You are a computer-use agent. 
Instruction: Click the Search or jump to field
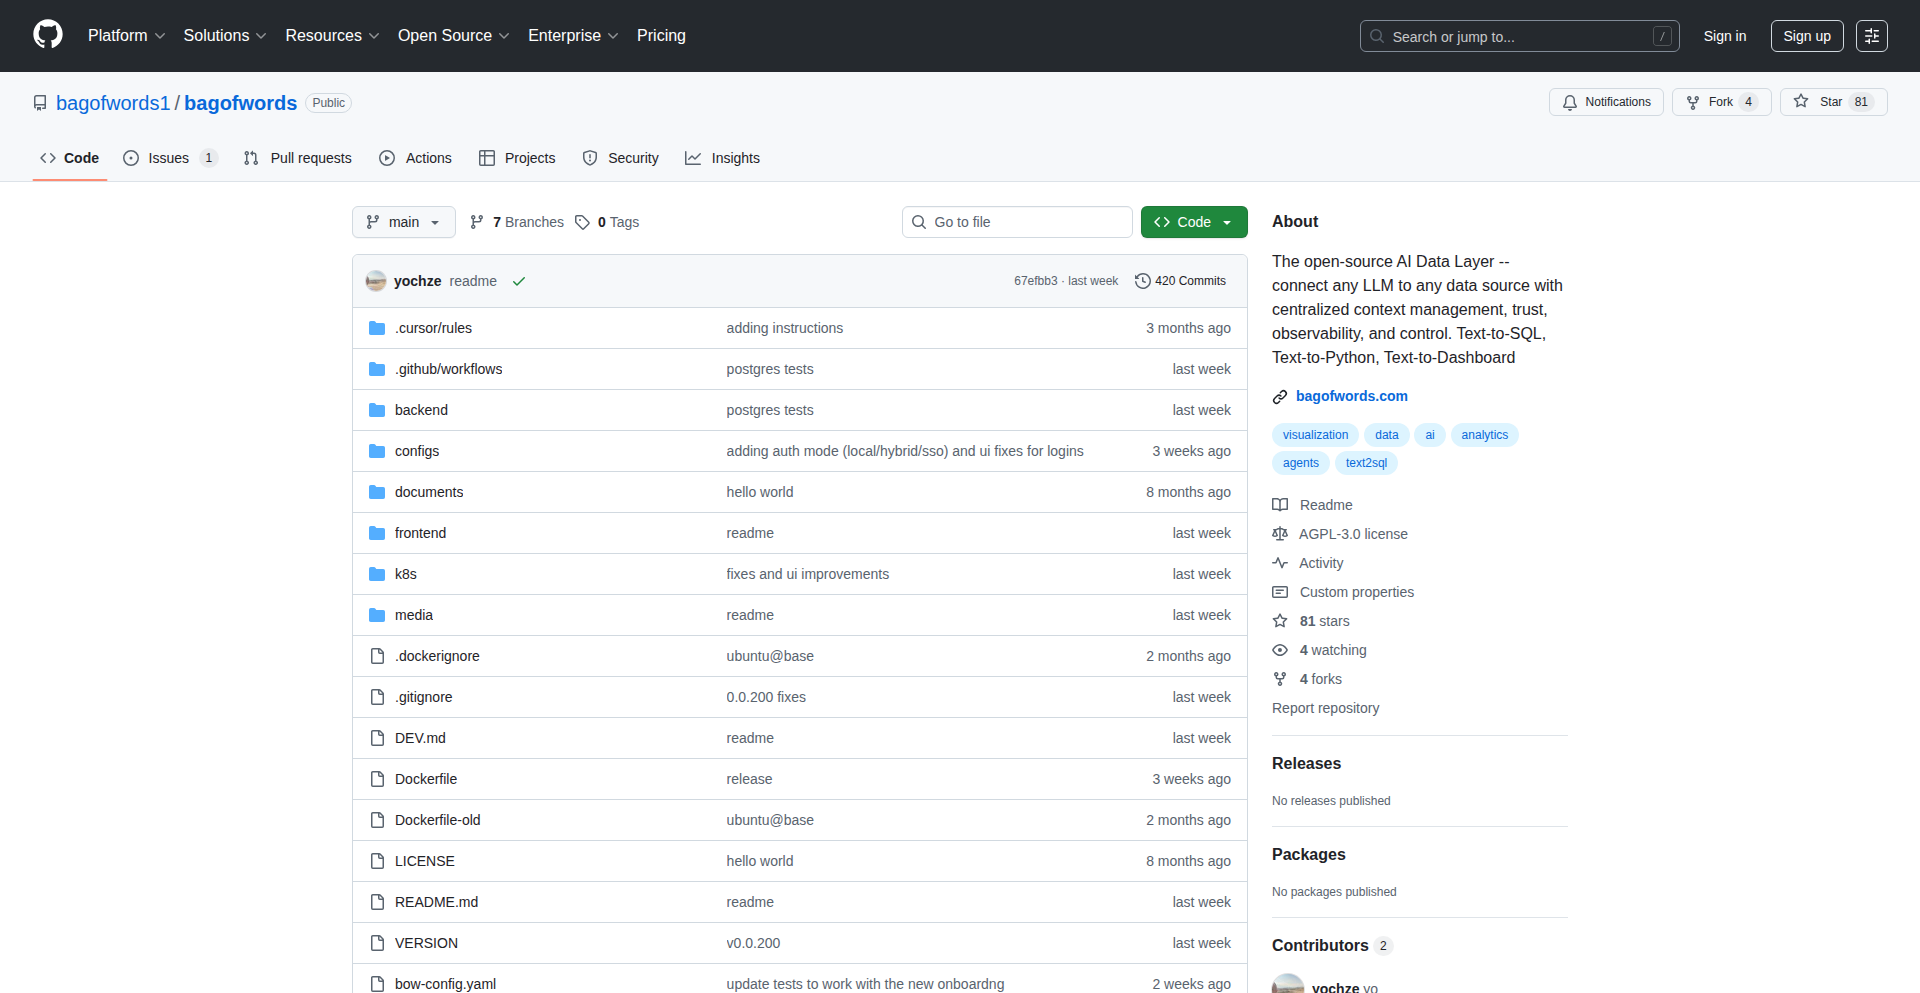click(x=1520, y=36)
